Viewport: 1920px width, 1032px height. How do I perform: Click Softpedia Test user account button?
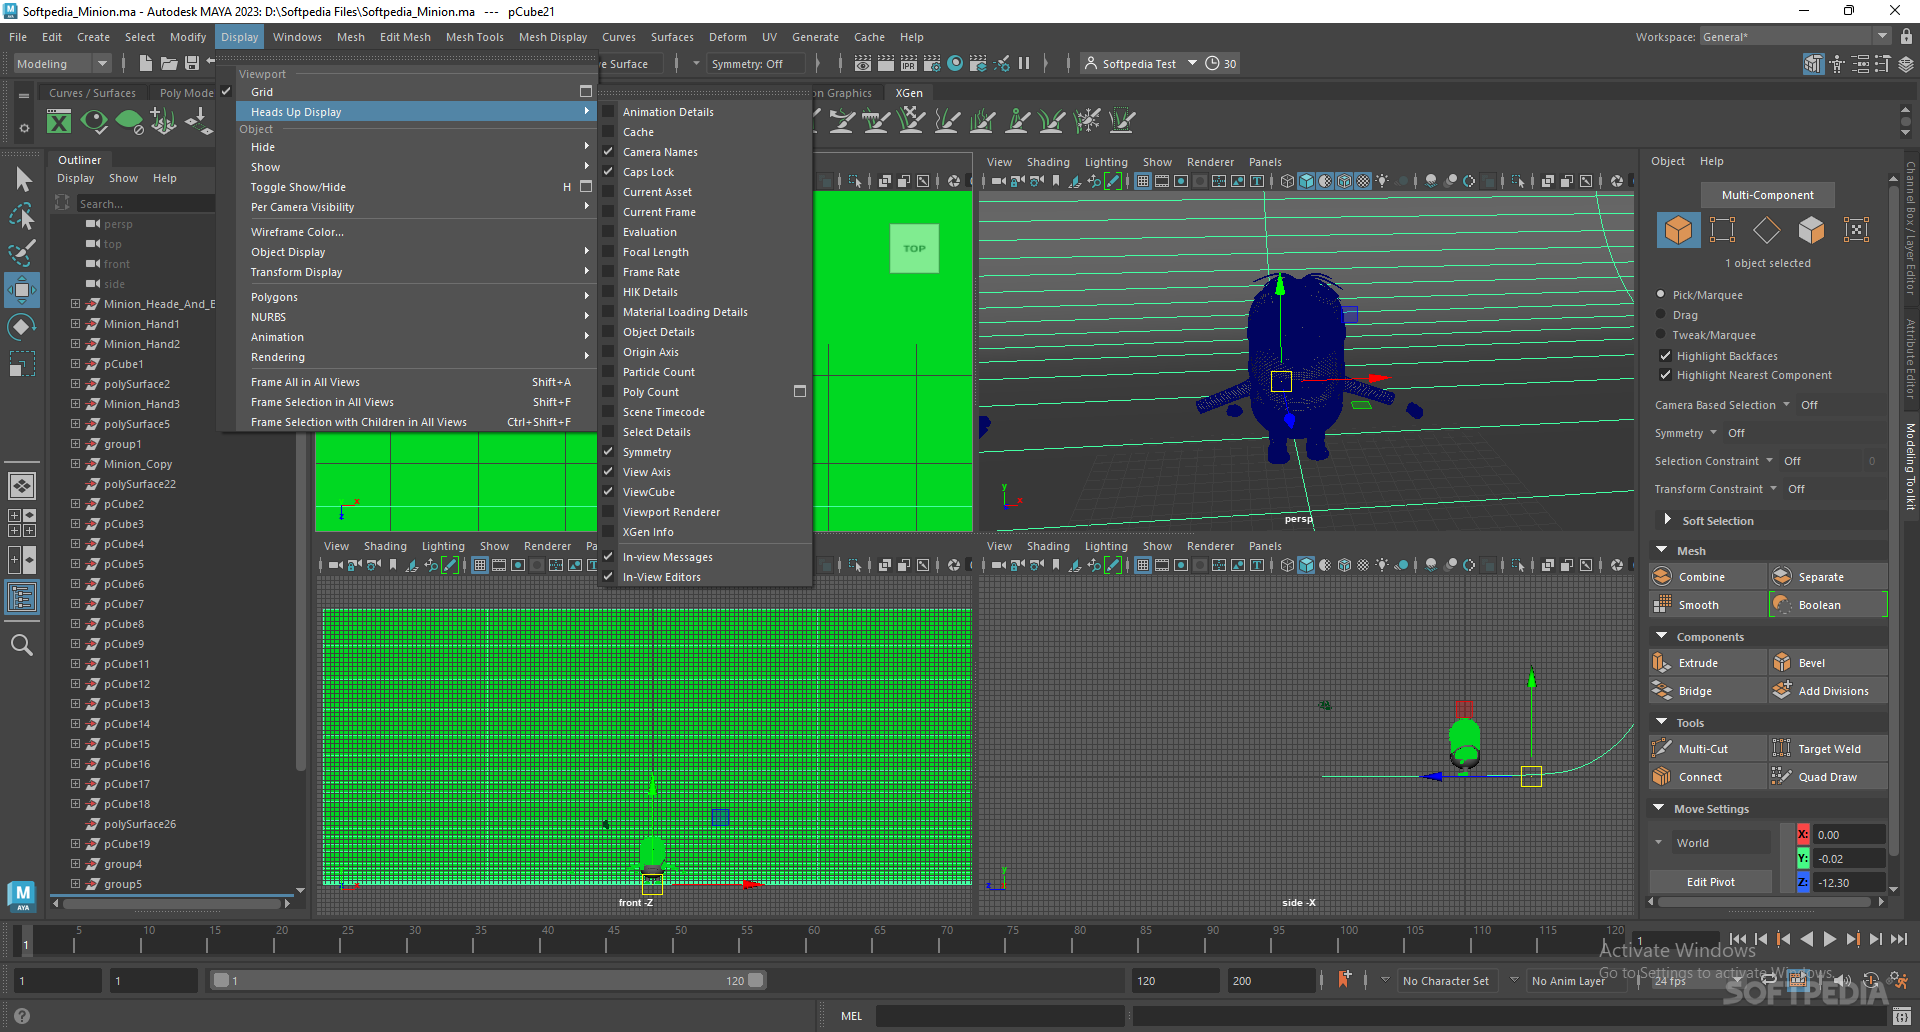coord(1140,64)
